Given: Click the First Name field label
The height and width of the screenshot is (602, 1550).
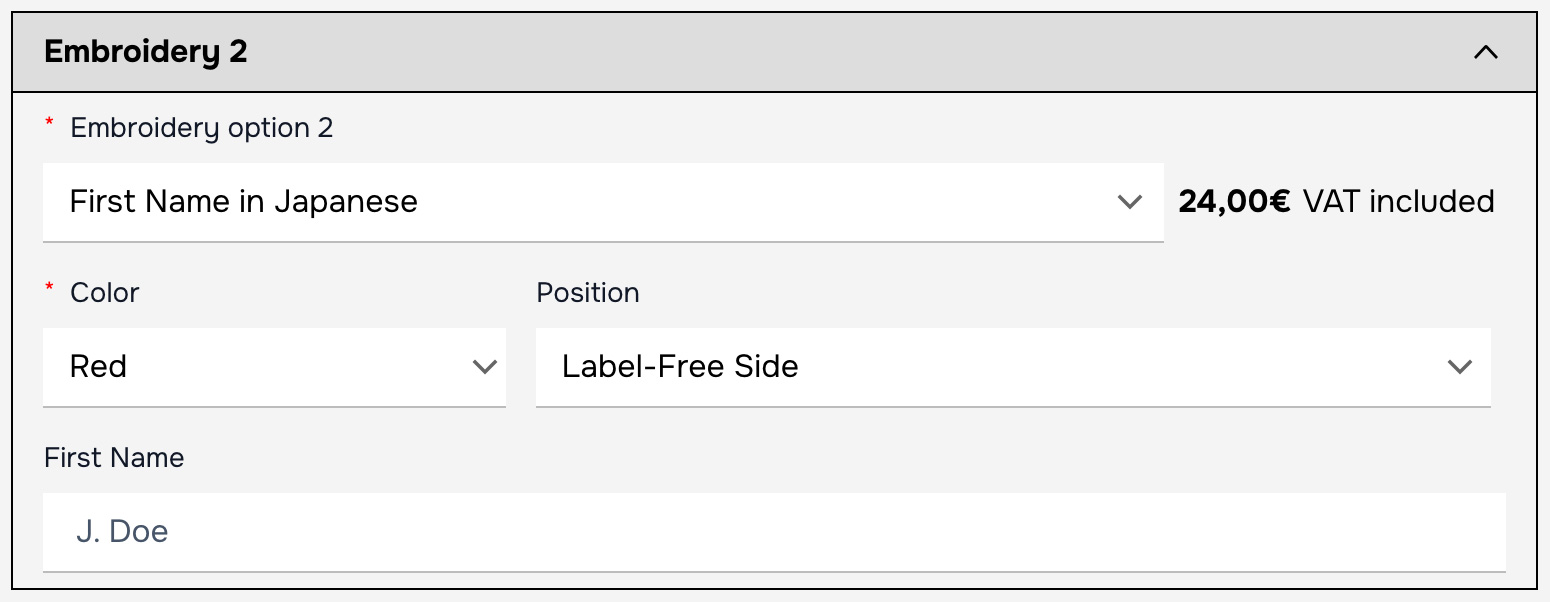Looking at the screenshot, I should (x=114, y=458).
